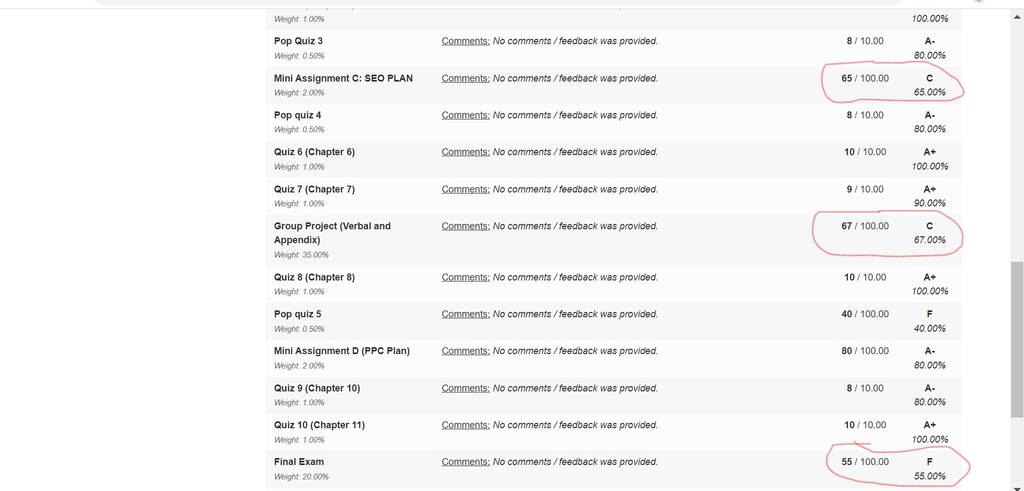Click Mini Assignment D (PPC Plan) title
This screenshot has width=1024, height=491.
click(342, 351)
